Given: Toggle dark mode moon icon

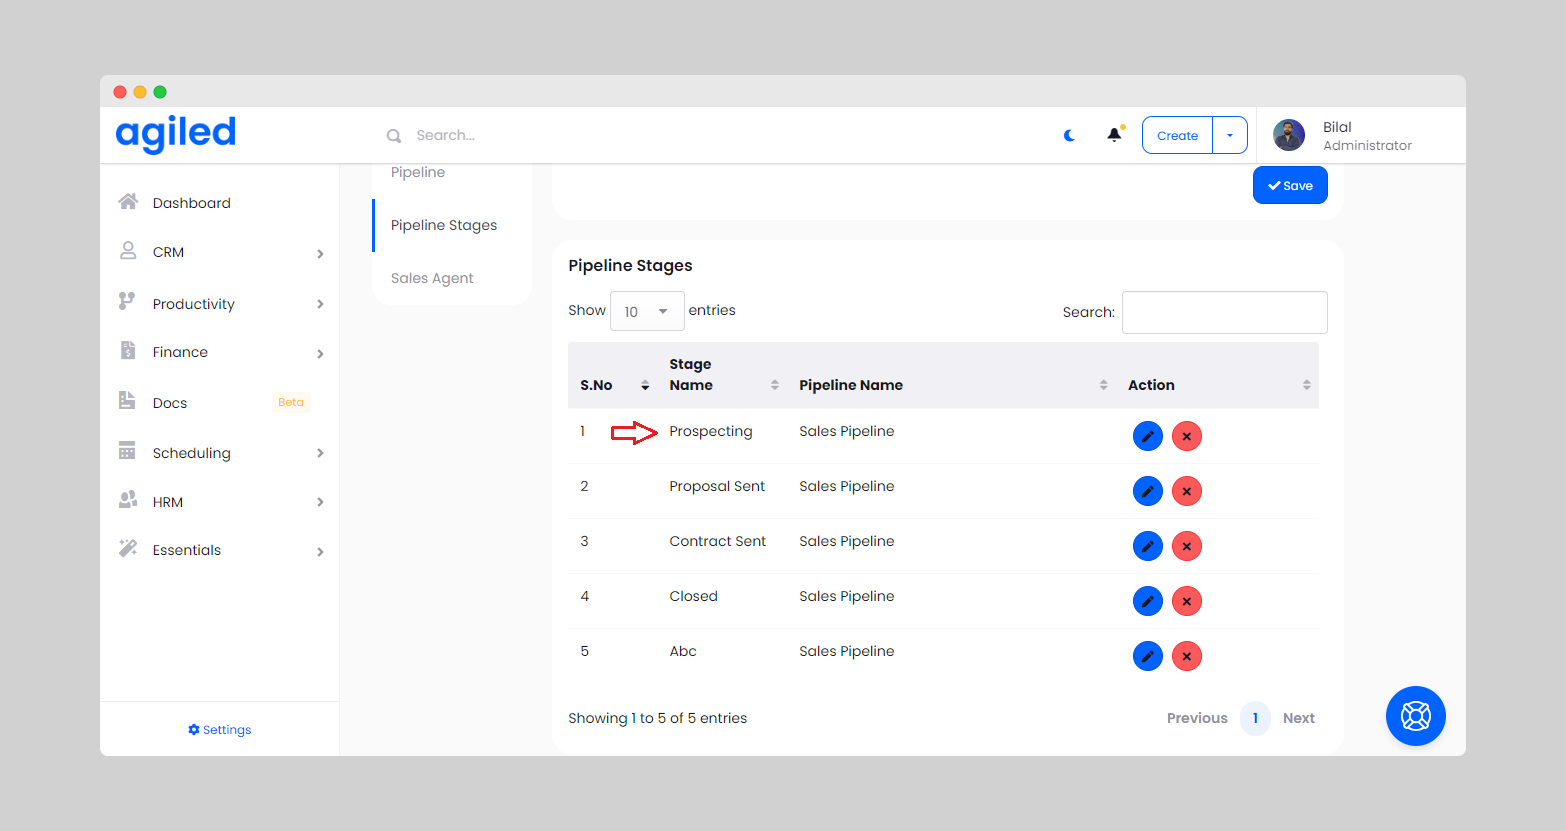Looking at the screenshot, I should tap(1069, 135).
